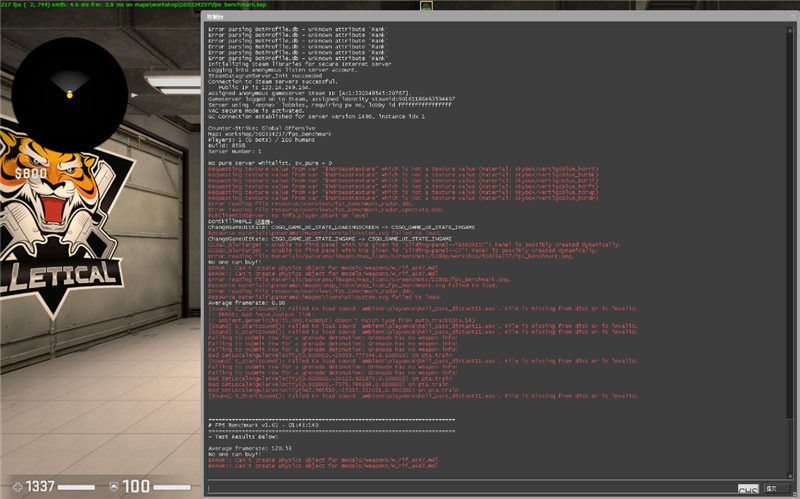Screen dimensions: 800x499
Task: Click the console scrollbar down arrow
Action: (791, 475)
